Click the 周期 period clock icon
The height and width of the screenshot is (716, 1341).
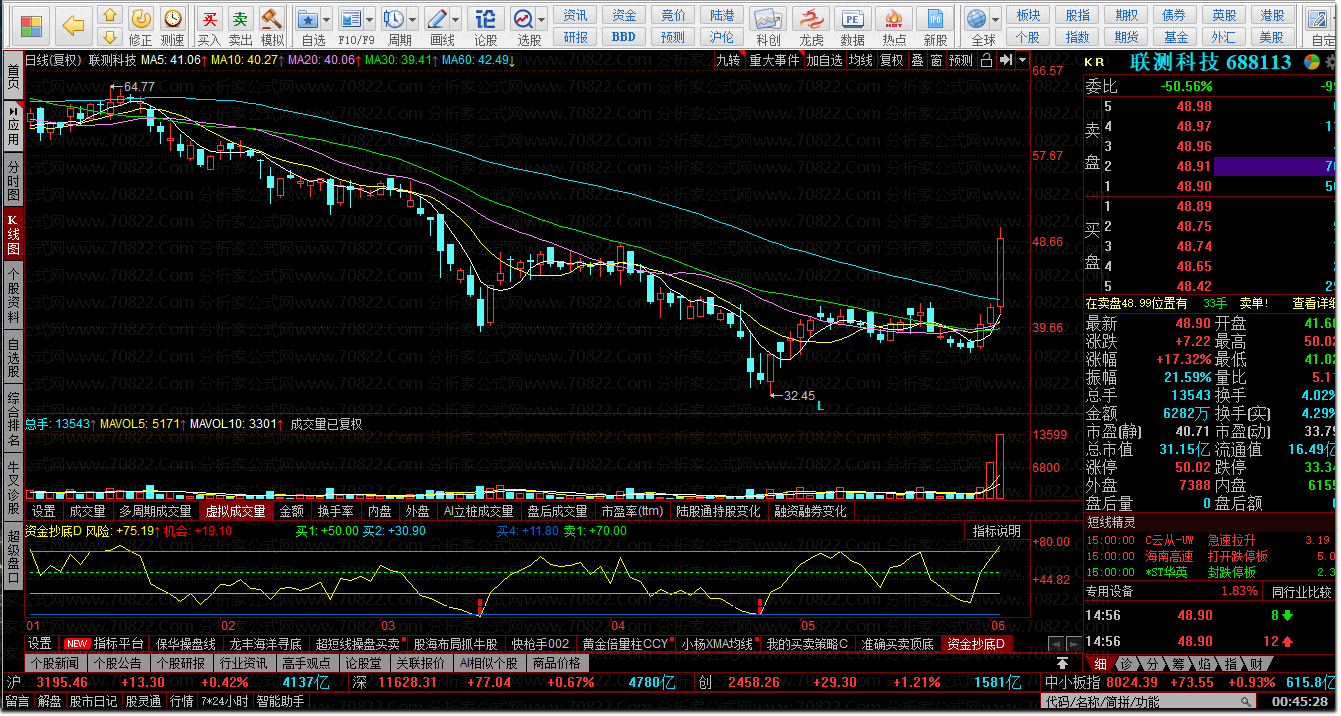(x=394, y=18)
